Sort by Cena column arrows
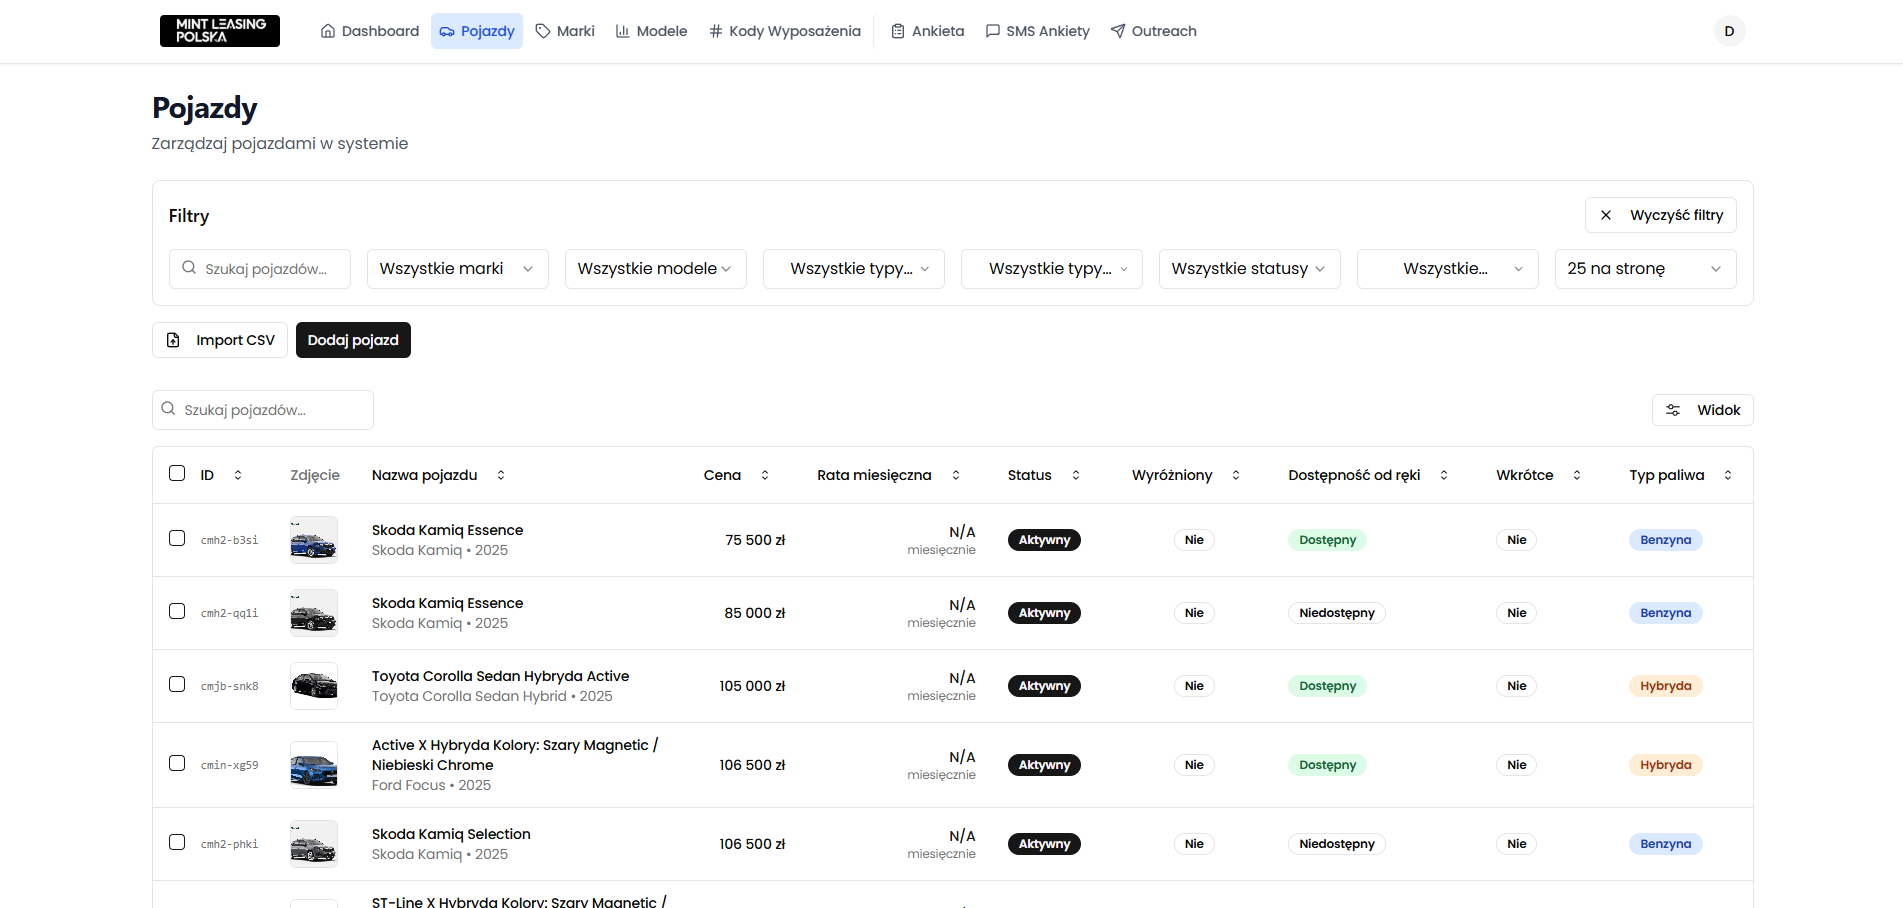The image size is (1903, 908). [765, 475]
